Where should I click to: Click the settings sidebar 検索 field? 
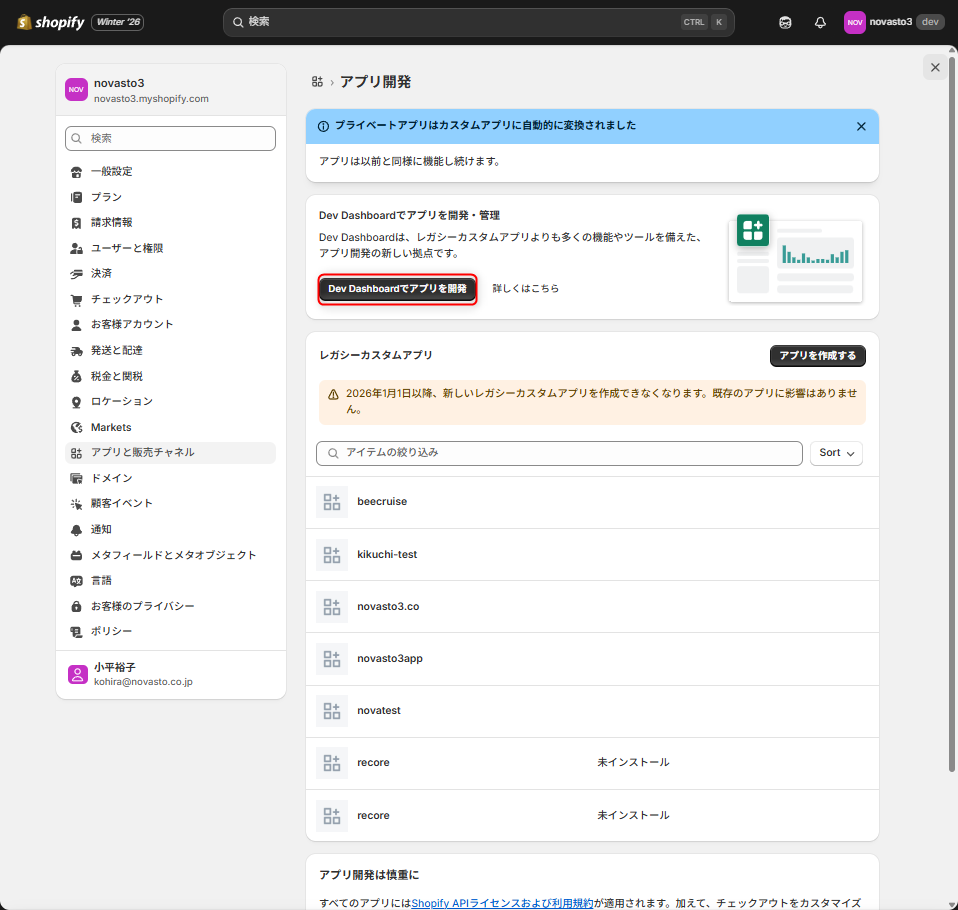pyautogui.click(x=170, y=138)
